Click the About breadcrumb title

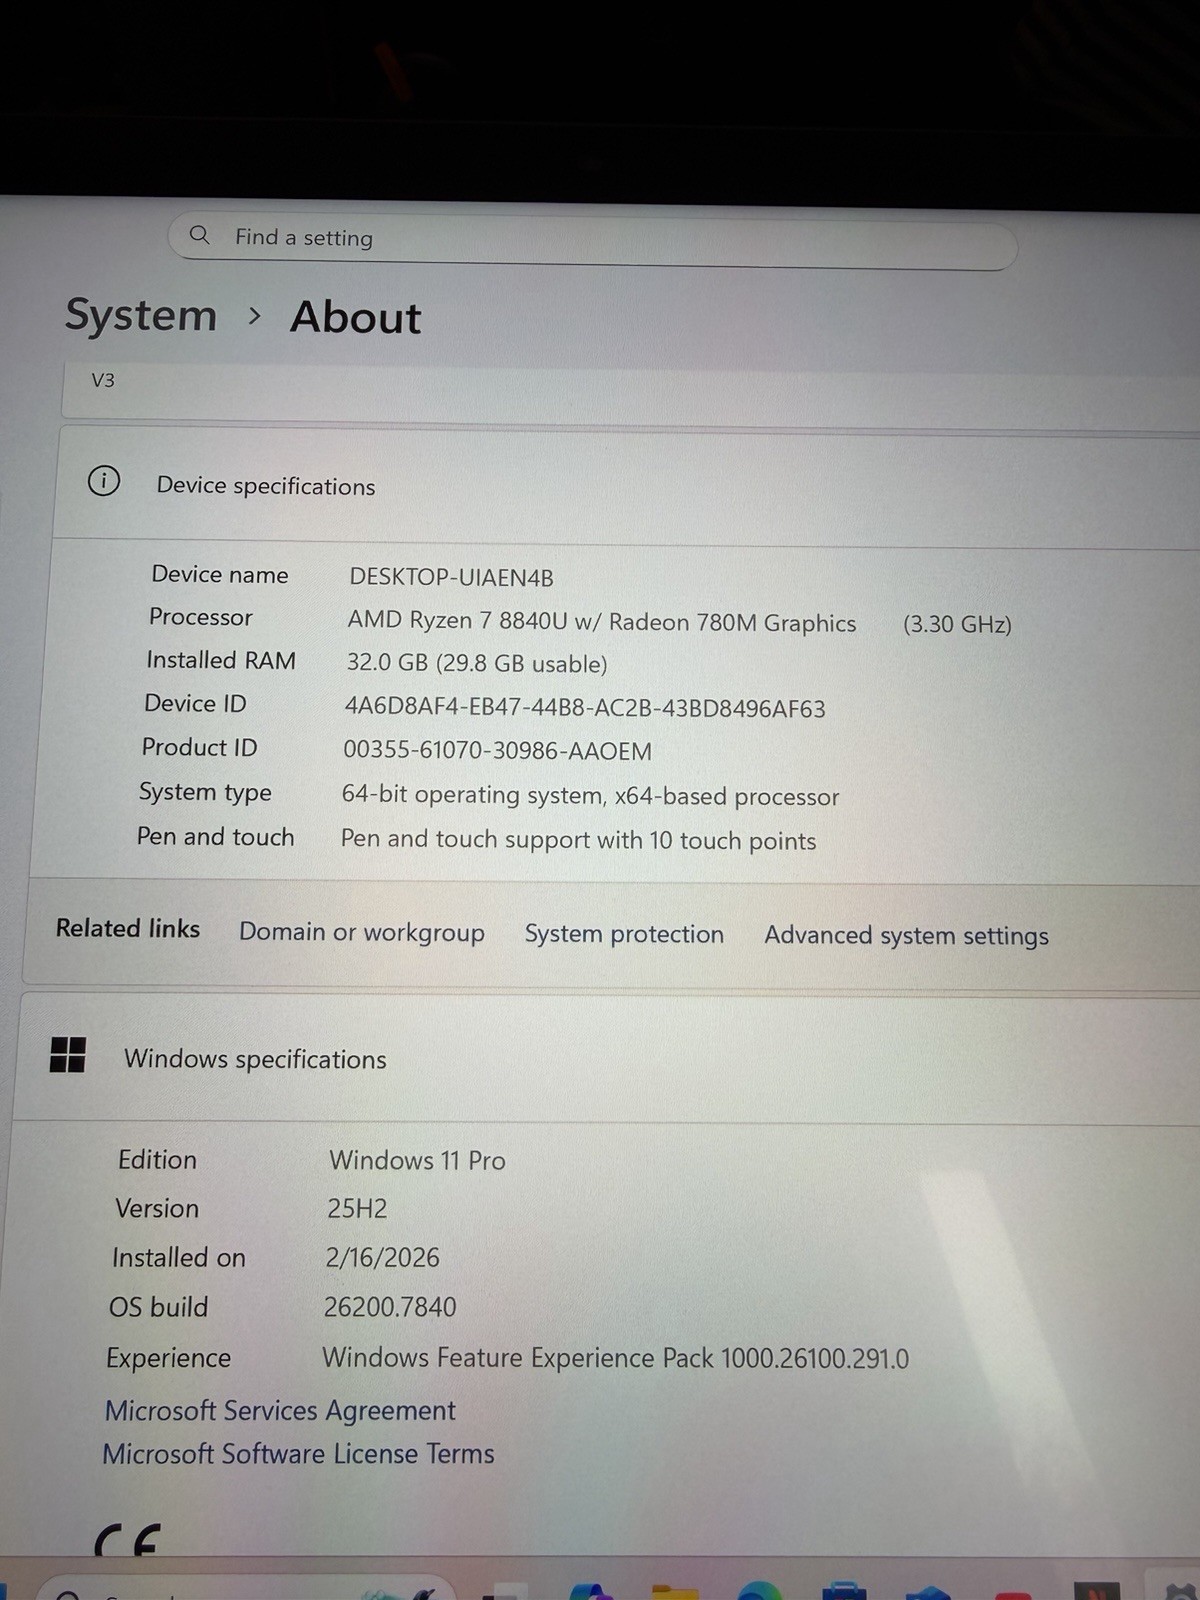[356, 317]
